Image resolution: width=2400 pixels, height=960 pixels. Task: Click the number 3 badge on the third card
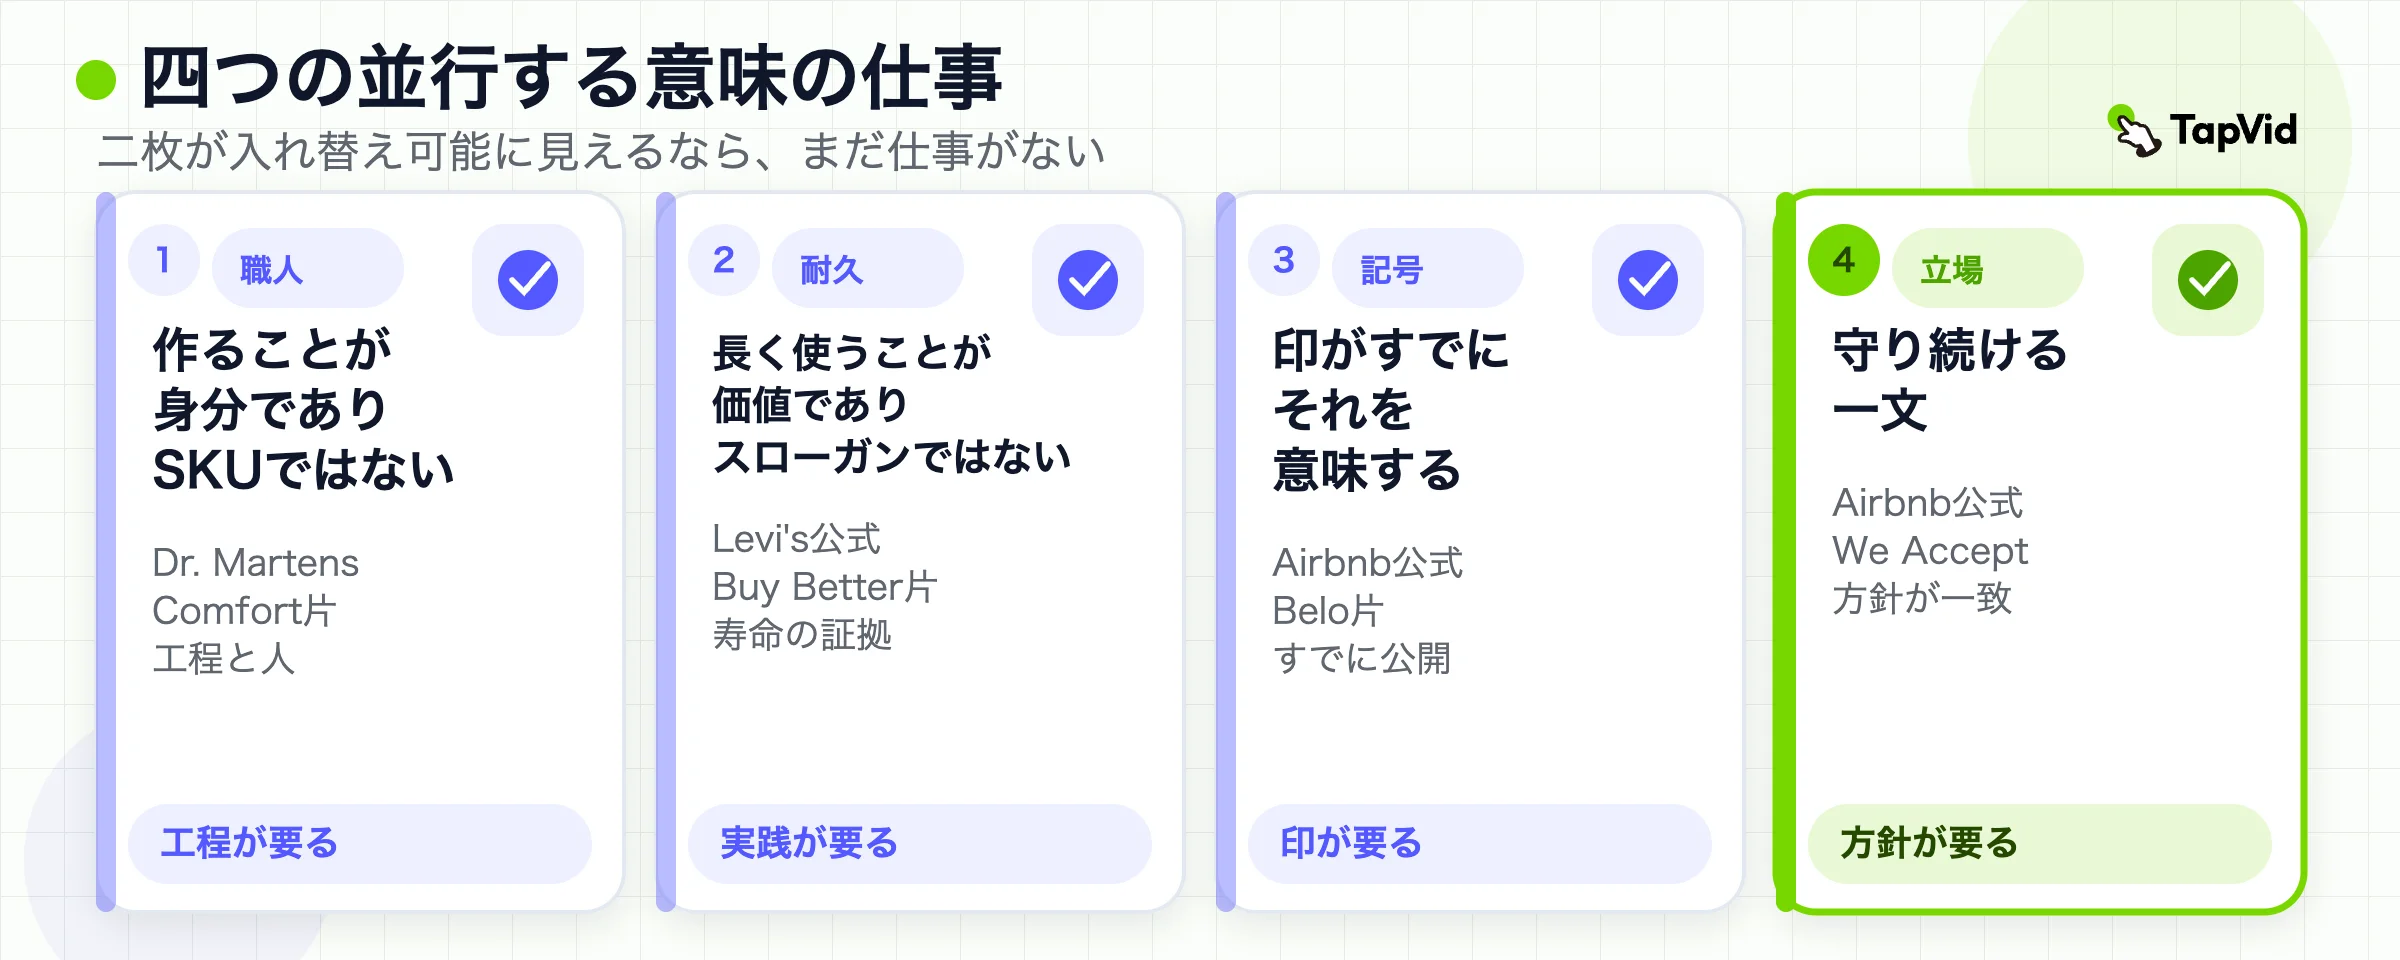(x=1284, y=260)
